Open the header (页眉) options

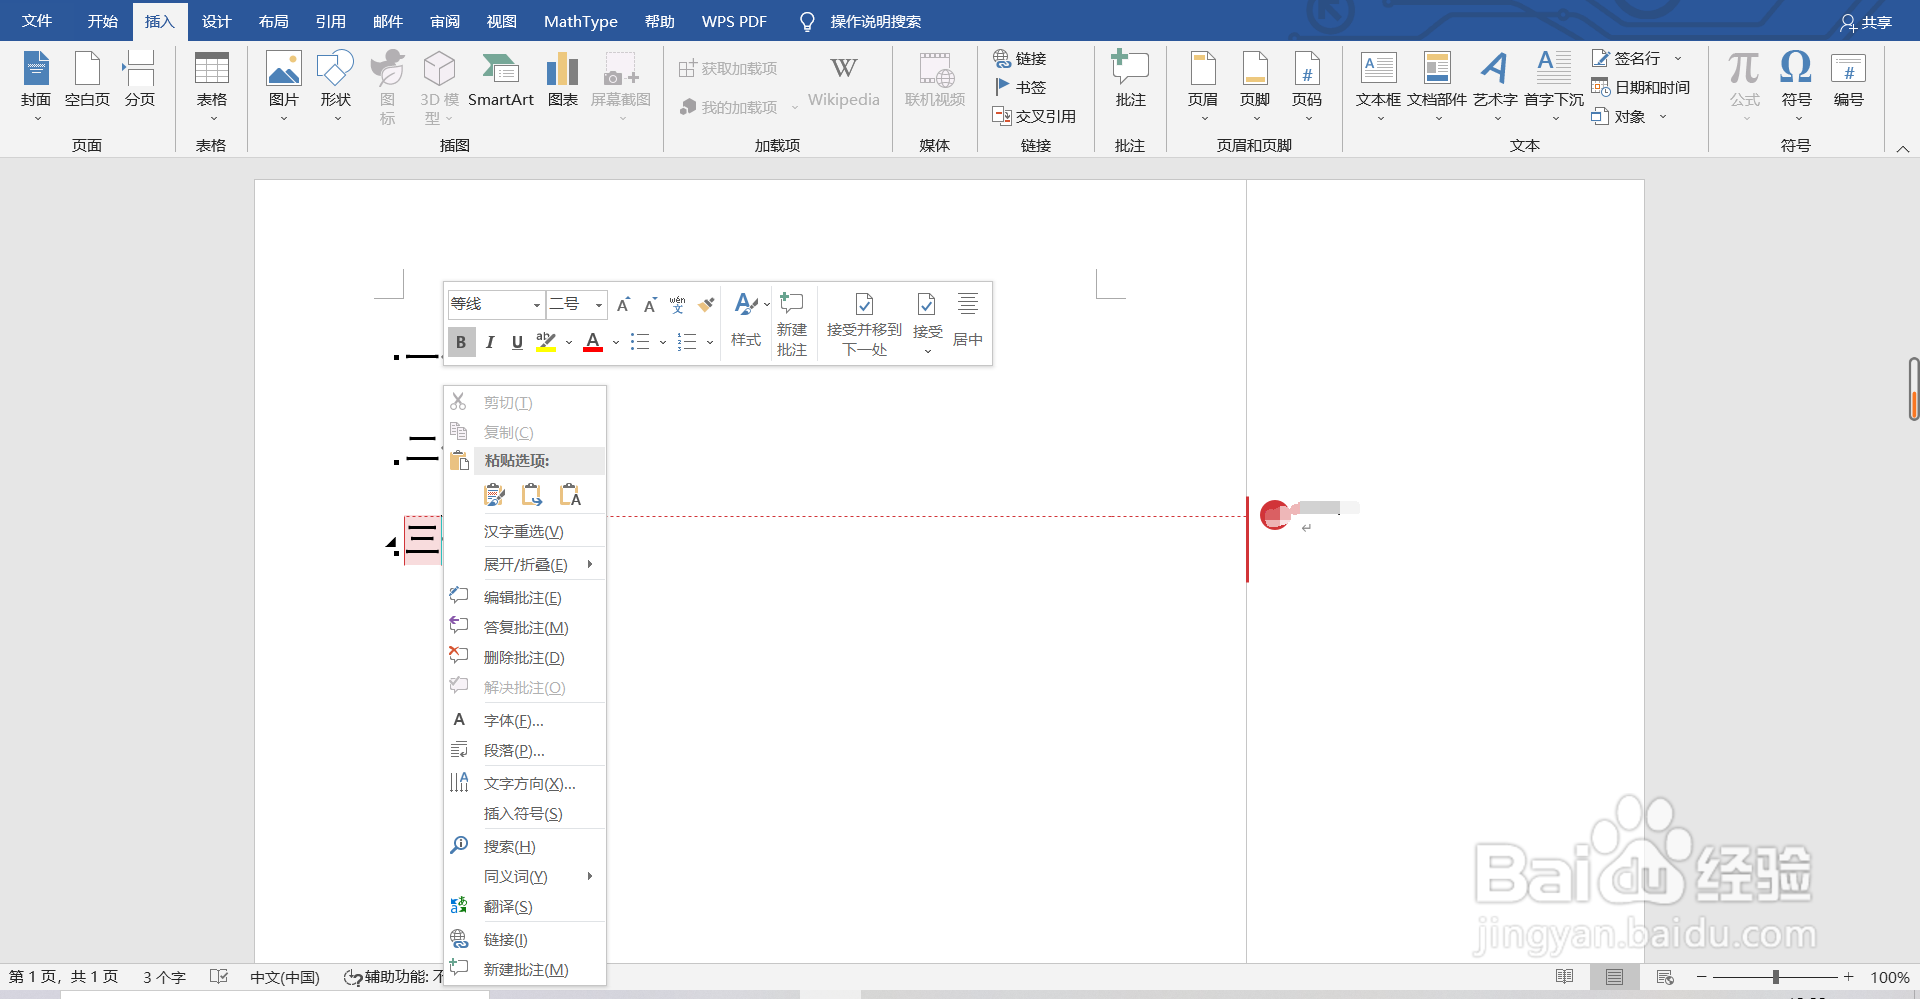tap(1203, 85)
